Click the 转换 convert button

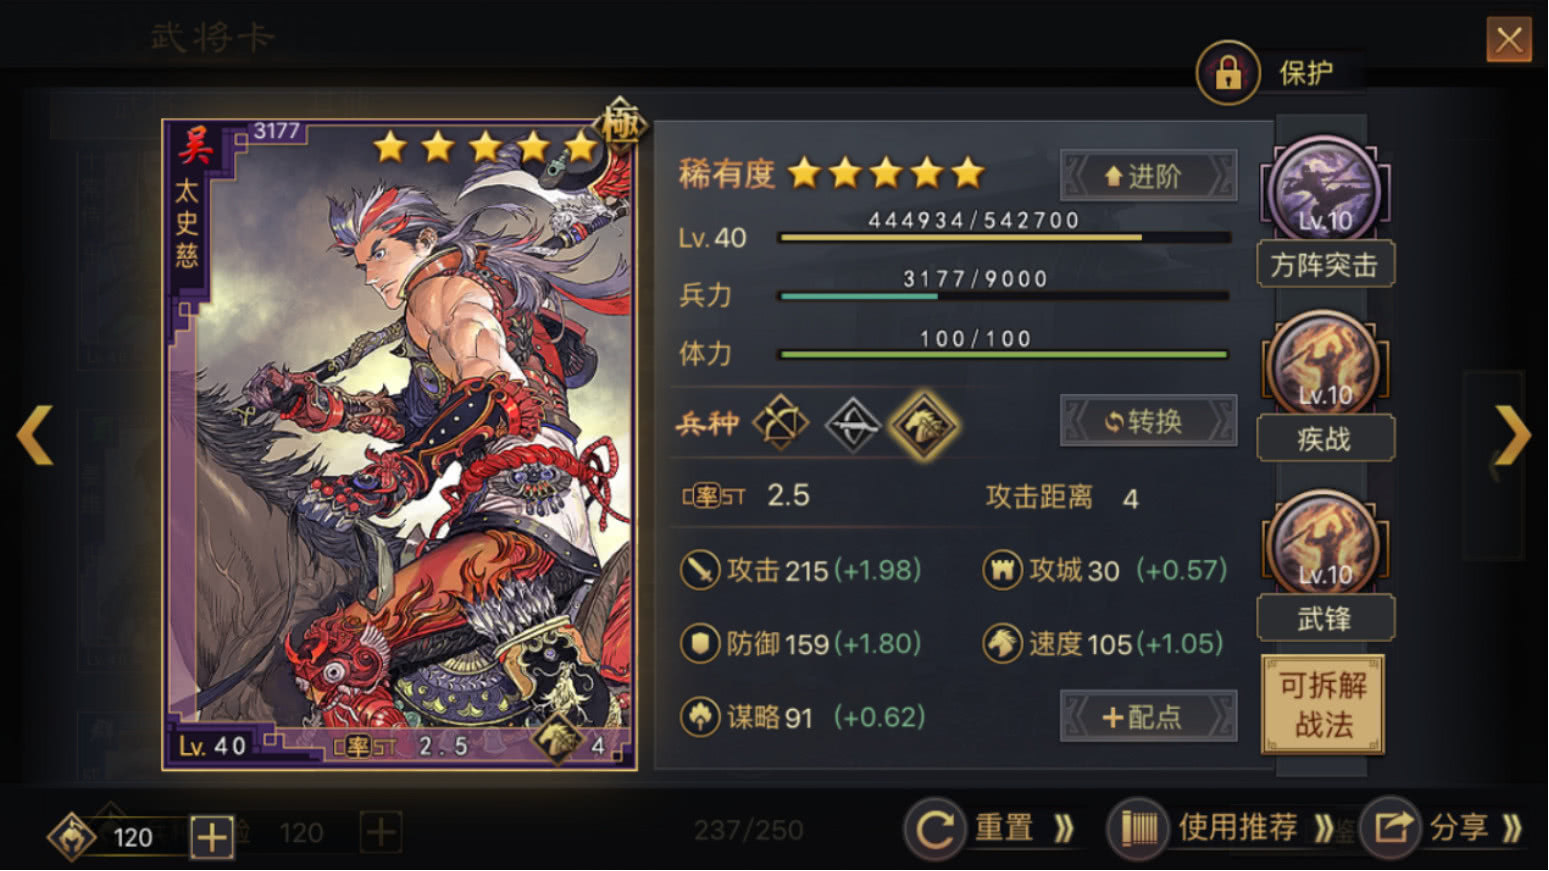coord(1148,421)
